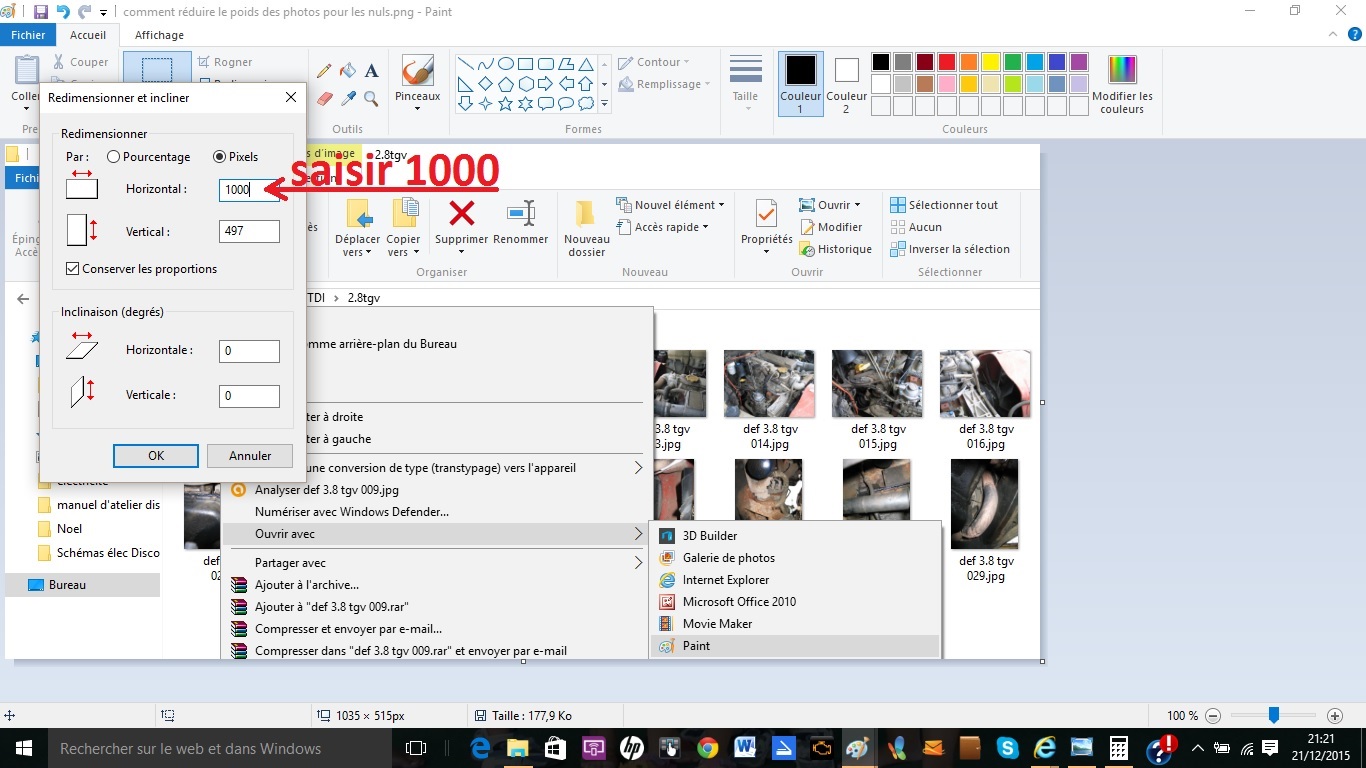Select the Fill bucket tool
Screen dimensions: 1366x768
coord(348,71)
